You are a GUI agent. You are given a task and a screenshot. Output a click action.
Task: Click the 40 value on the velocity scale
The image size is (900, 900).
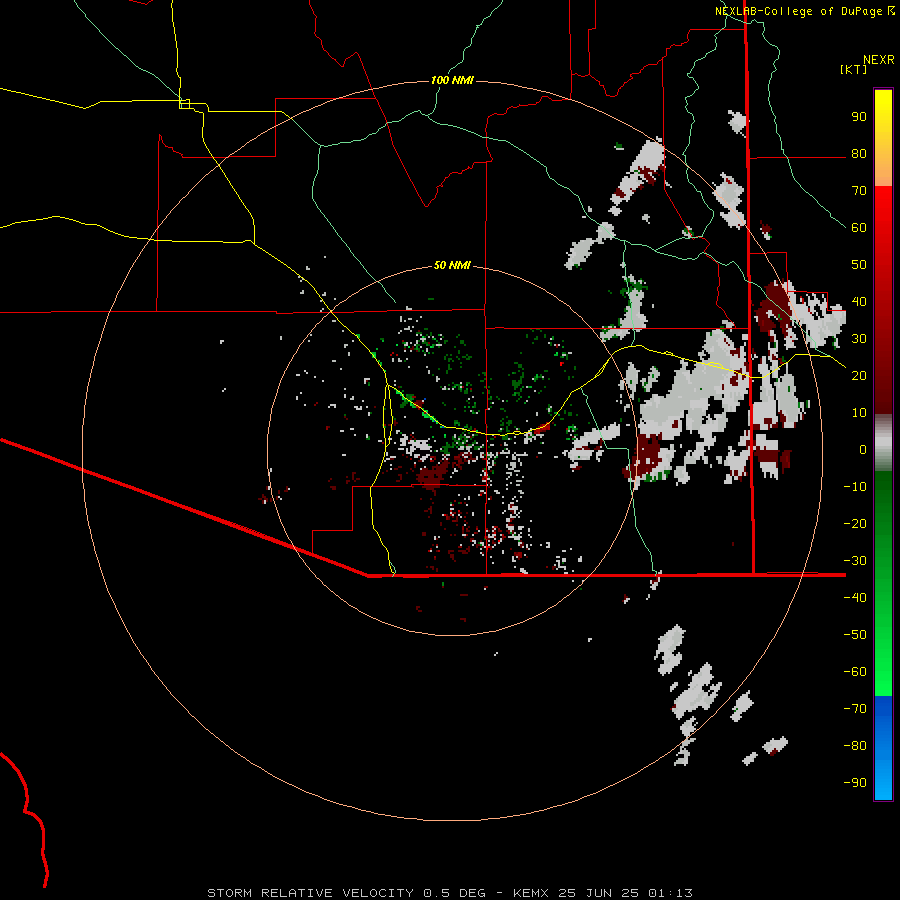pos(859,301)
